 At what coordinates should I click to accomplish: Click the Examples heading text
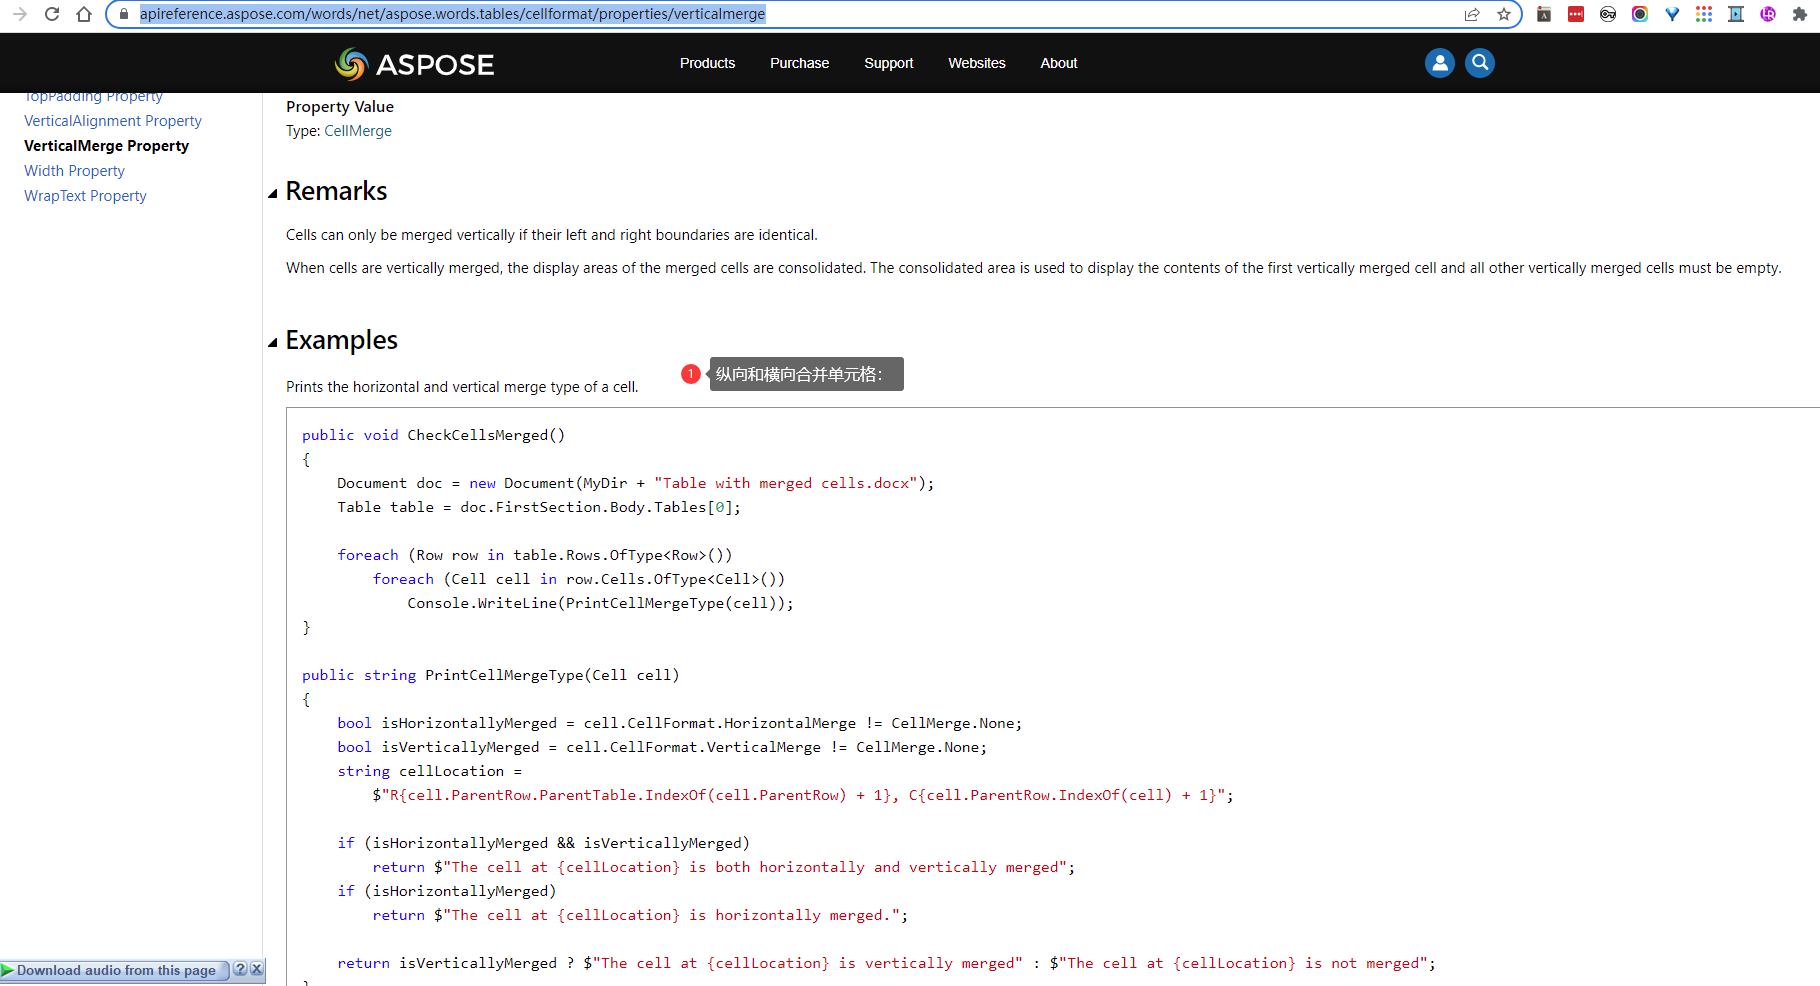[341, 340]
